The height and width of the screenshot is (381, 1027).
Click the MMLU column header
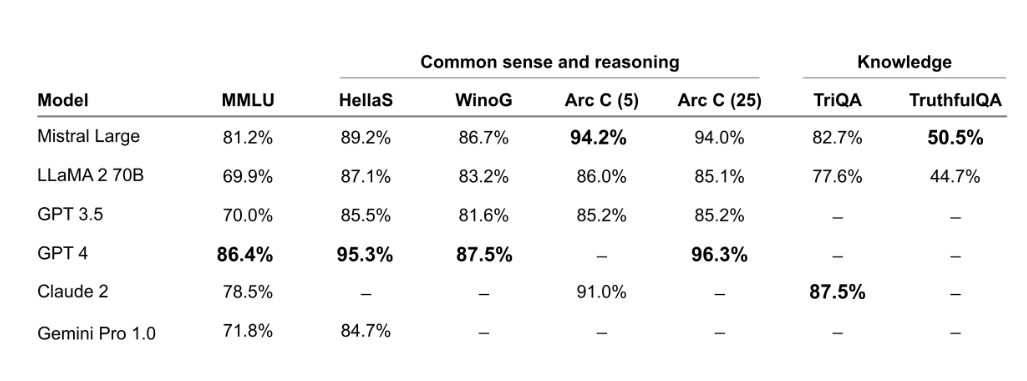pos(248,100)
